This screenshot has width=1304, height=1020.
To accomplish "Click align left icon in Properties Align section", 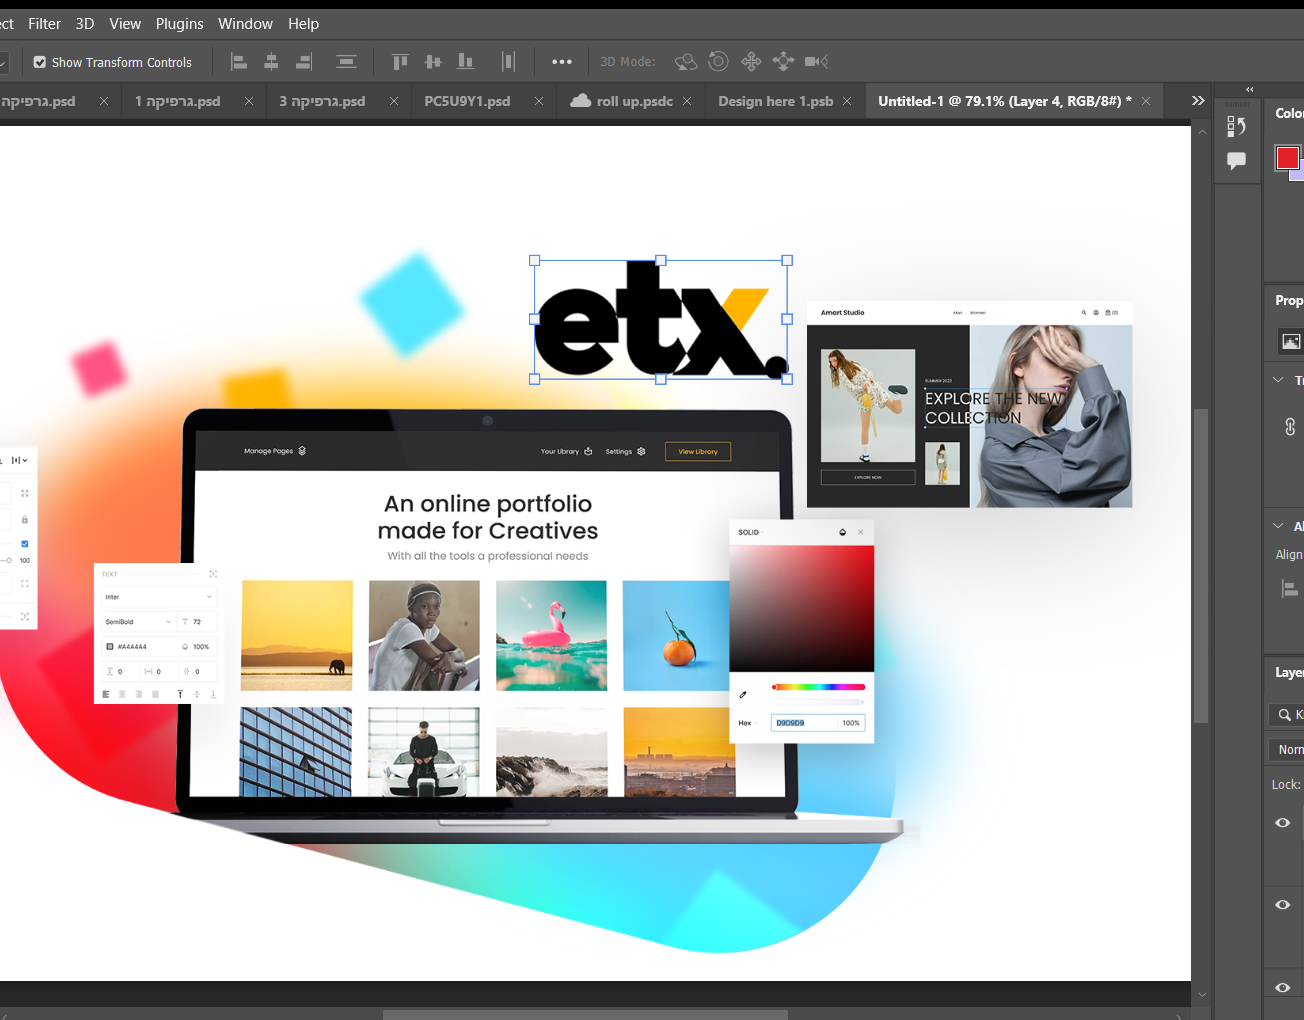I will 1290,590.
